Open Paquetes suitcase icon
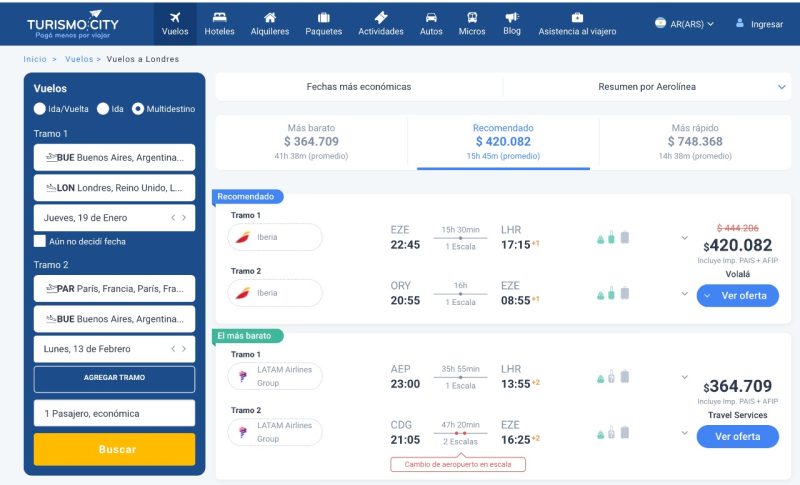Image resolution: width=800 pixels, height=485 pixels. [x=323, y=18]
